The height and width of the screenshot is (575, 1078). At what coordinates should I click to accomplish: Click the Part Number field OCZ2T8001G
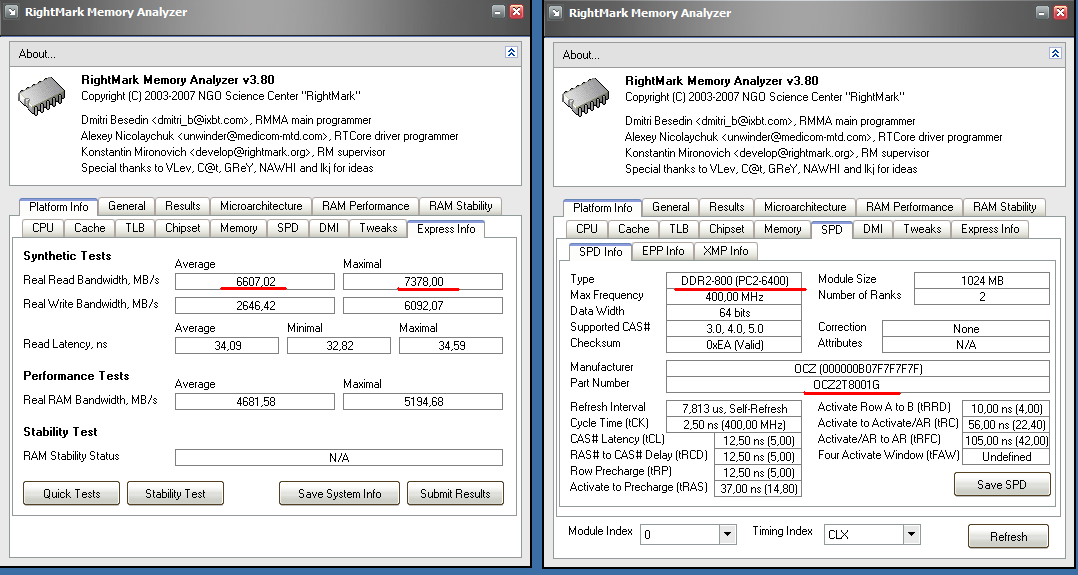pos(858,385)
